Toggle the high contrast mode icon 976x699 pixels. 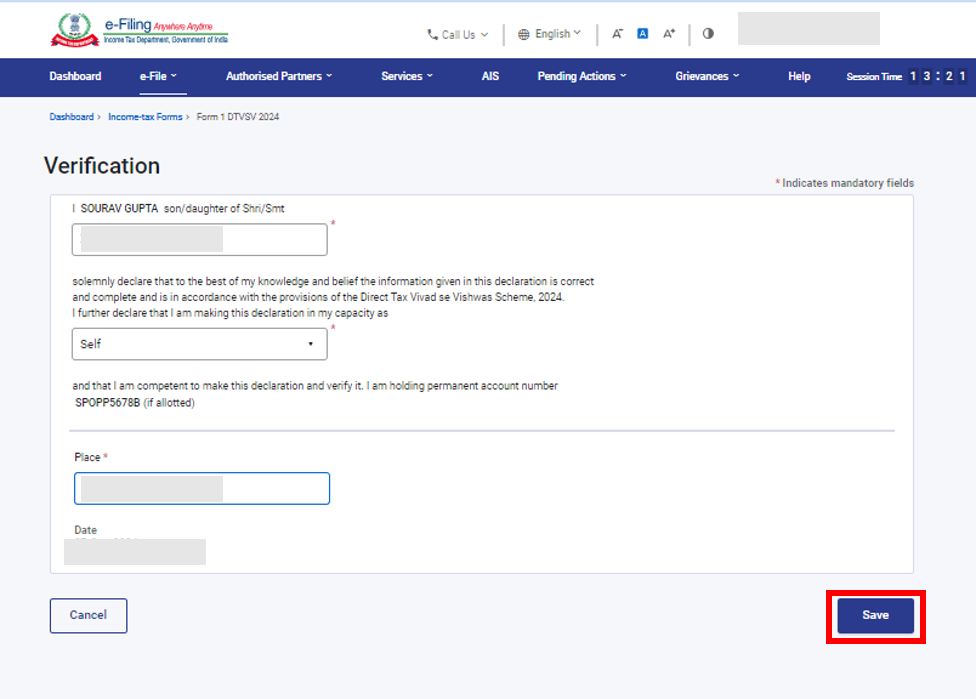(708, 34)
